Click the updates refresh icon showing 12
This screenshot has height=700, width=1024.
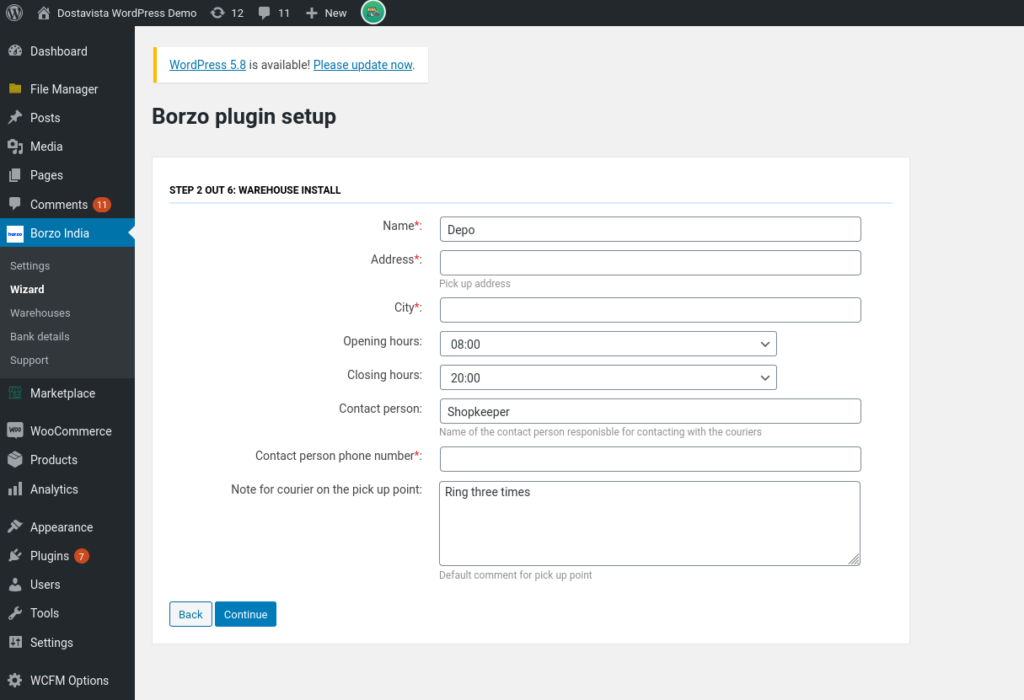[217, 13]
